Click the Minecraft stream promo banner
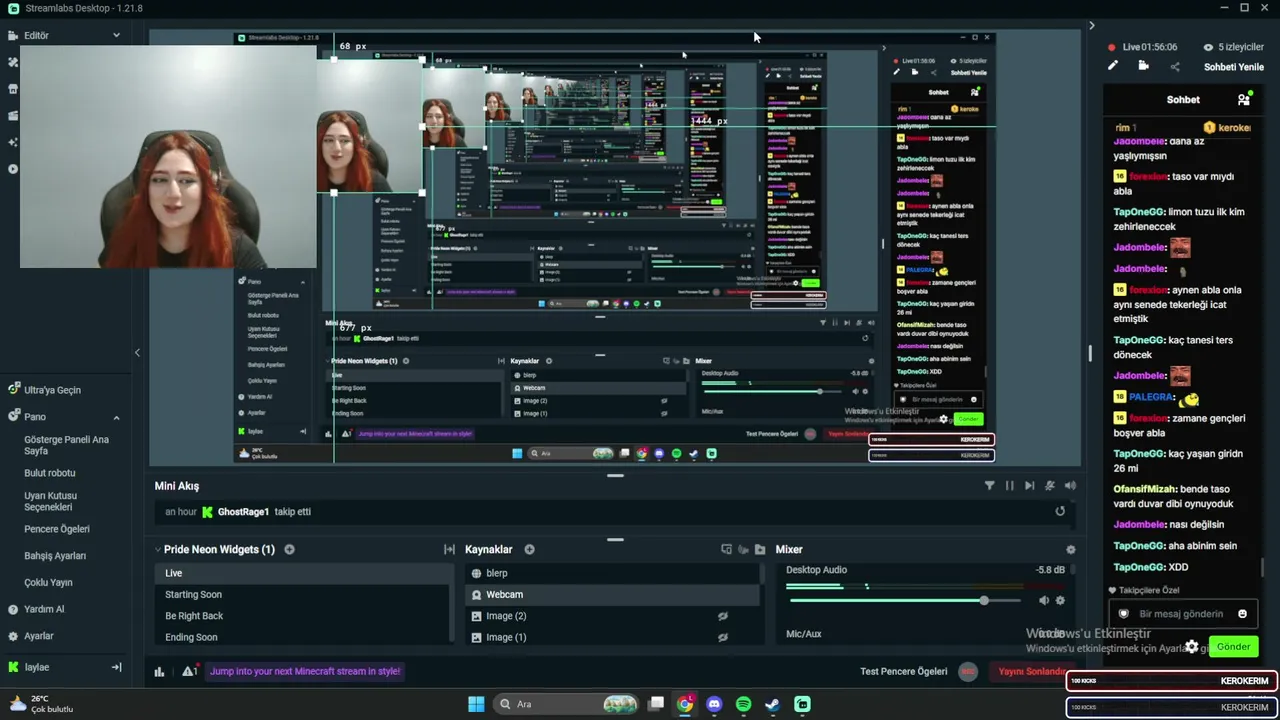 click(x=305, y=671)
